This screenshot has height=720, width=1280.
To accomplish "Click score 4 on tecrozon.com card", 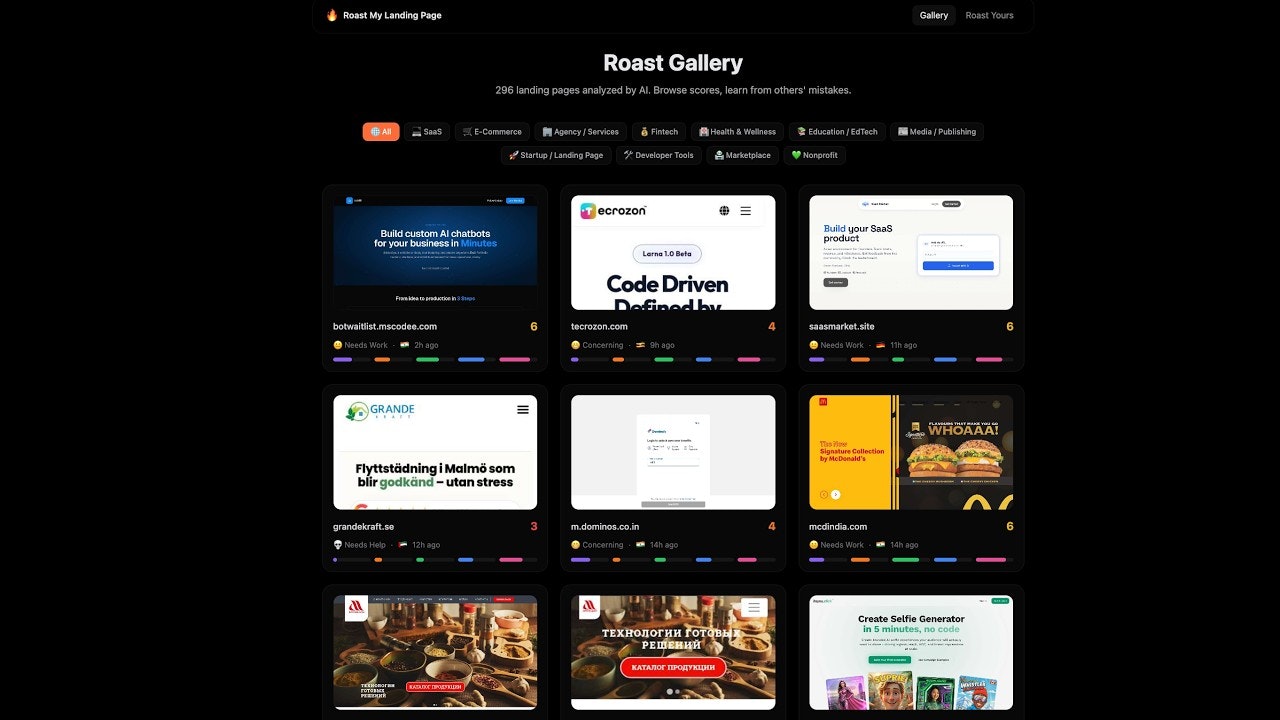I will click(771, 327).
